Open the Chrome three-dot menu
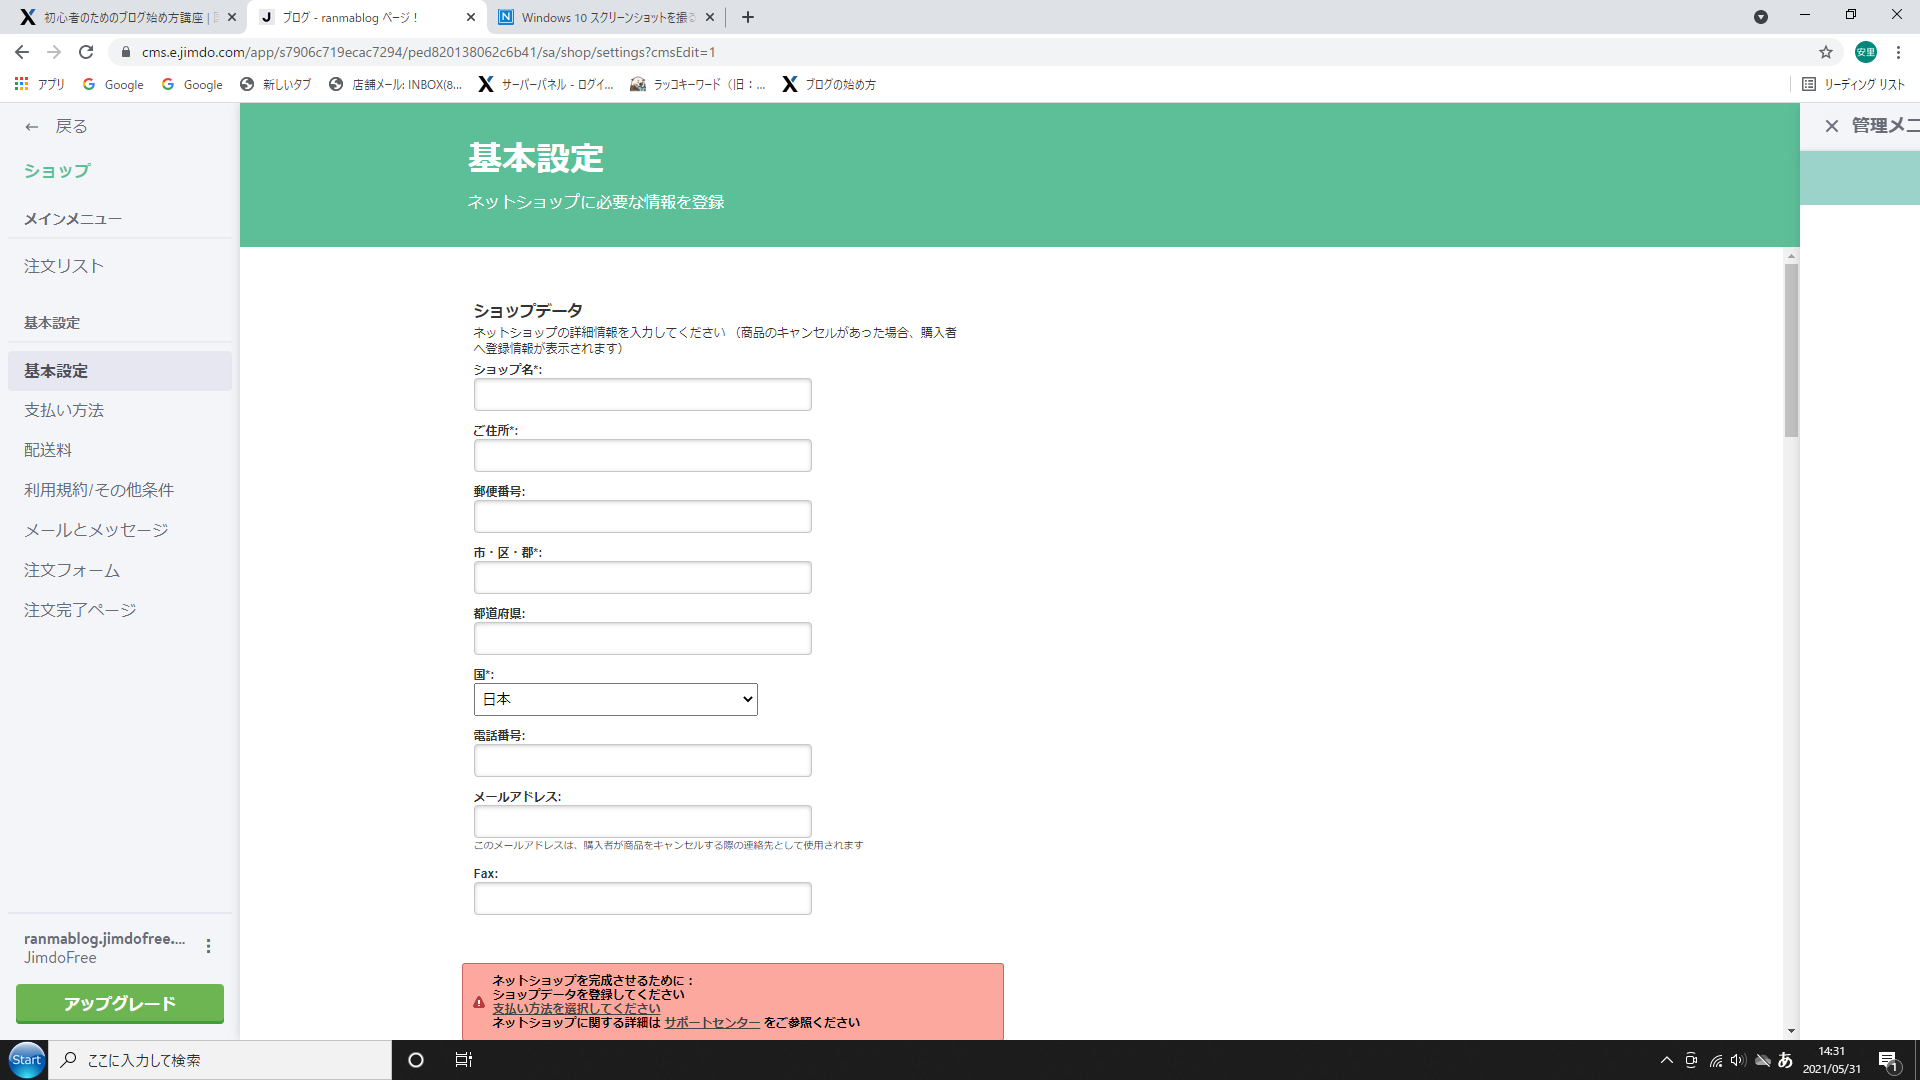 (1898, 52)
